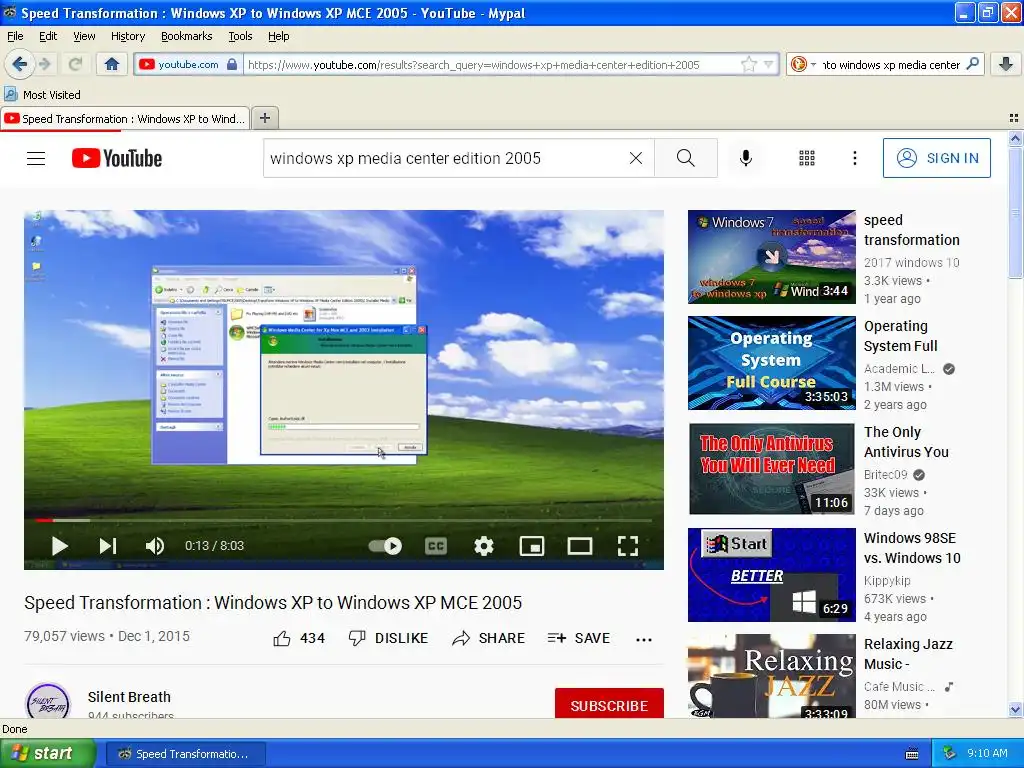
Task: Open the Silent Breath channel name link
Action: 129,697
